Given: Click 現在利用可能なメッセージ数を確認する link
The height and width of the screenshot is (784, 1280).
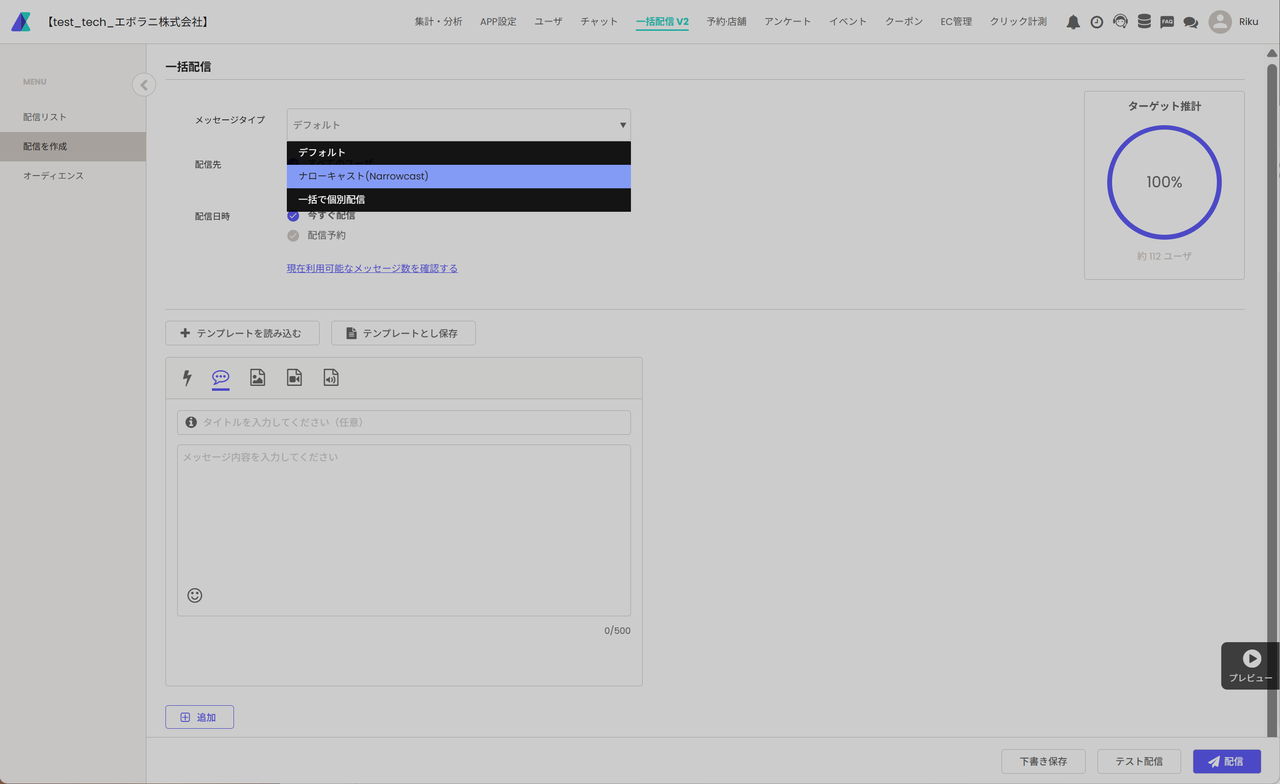Looking at the screenshot, I should pyautogui.click(x=372, y=268).
